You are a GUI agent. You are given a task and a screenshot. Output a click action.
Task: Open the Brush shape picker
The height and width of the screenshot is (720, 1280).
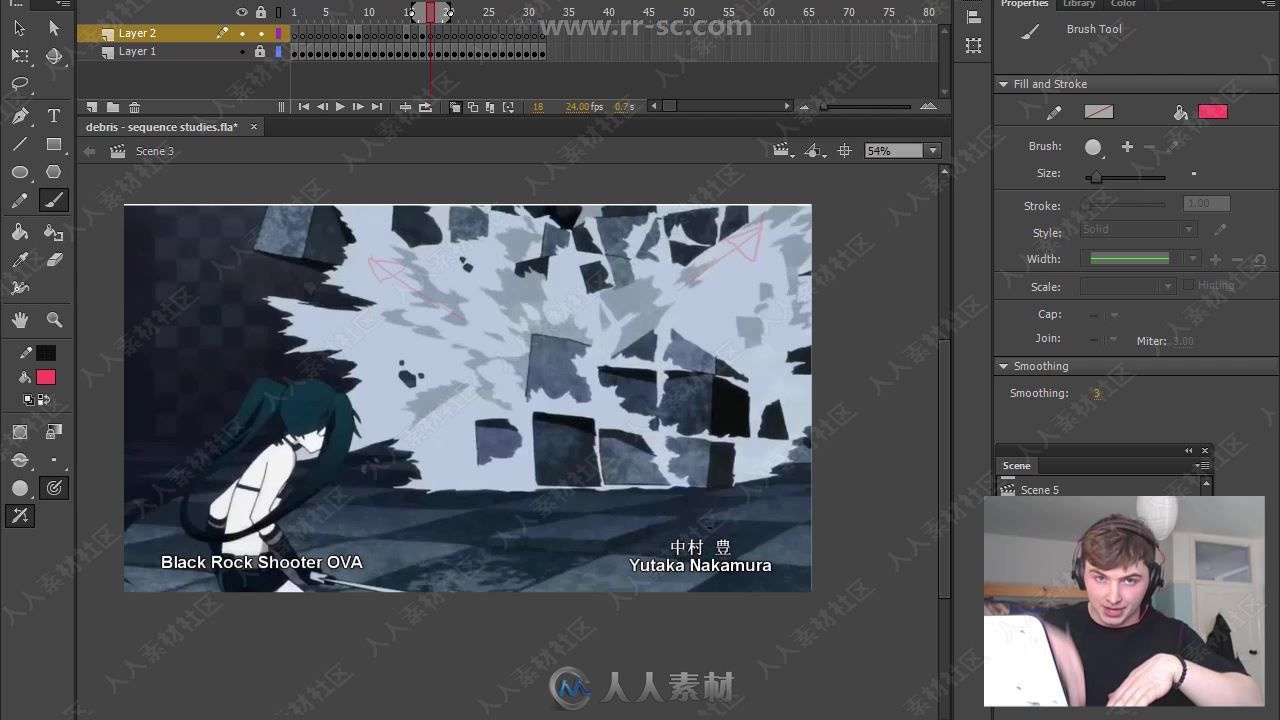point(1095,147)
